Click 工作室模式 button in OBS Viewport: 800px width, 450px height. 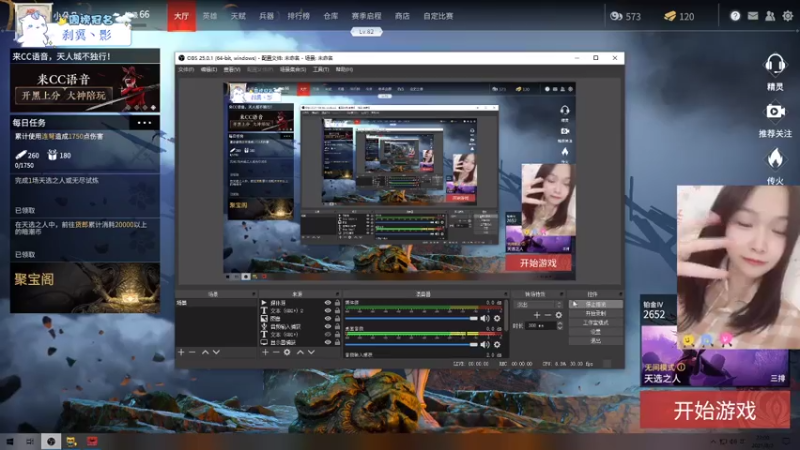[x=595, y=322]
